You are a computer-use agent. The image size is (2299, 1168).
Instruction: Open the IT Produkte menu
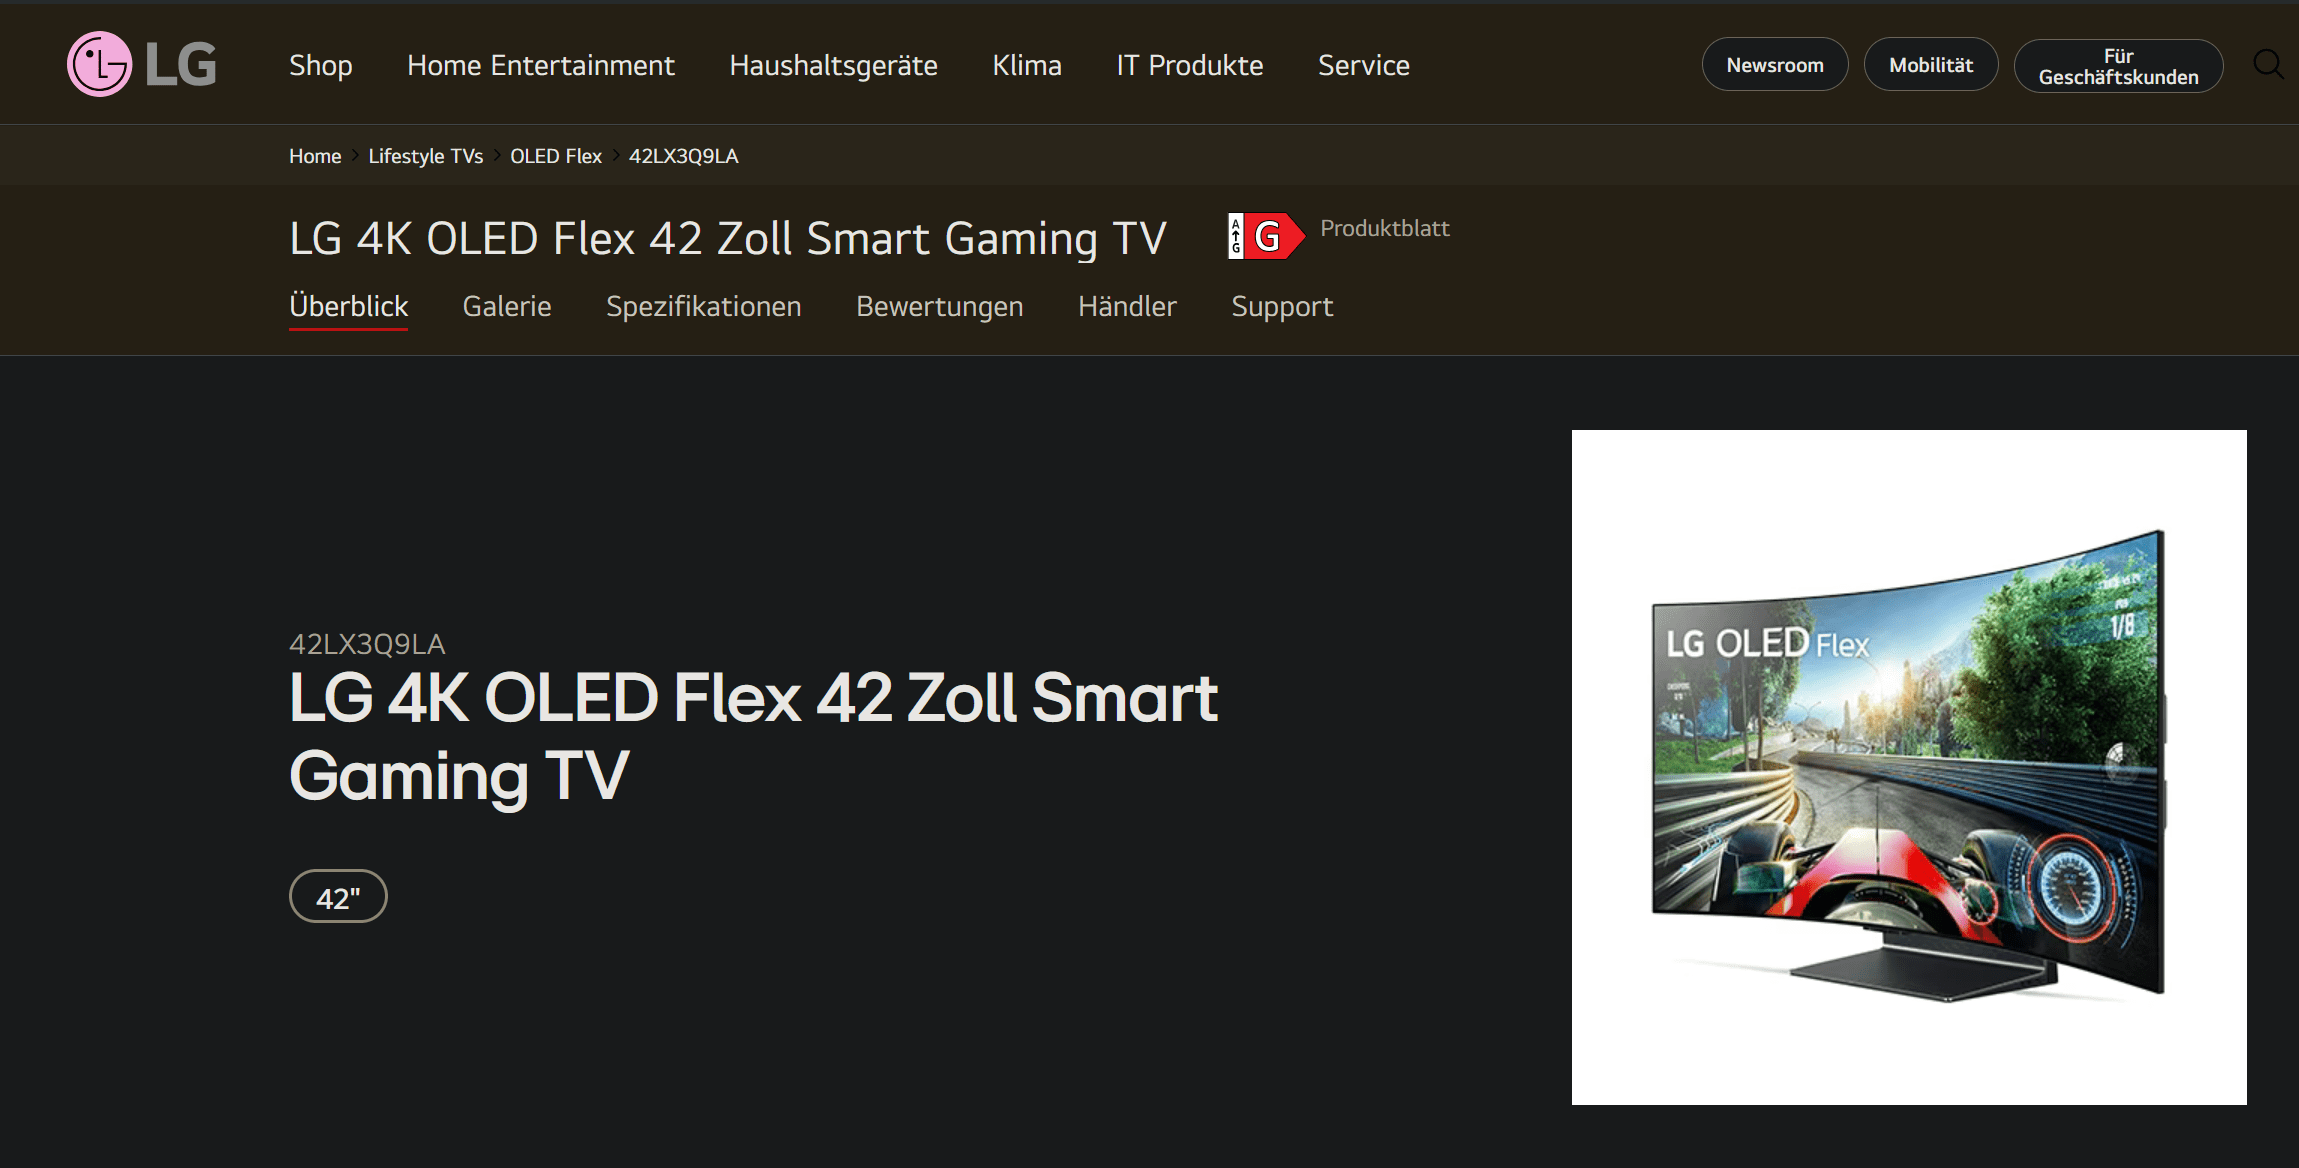coord(1190,65)
